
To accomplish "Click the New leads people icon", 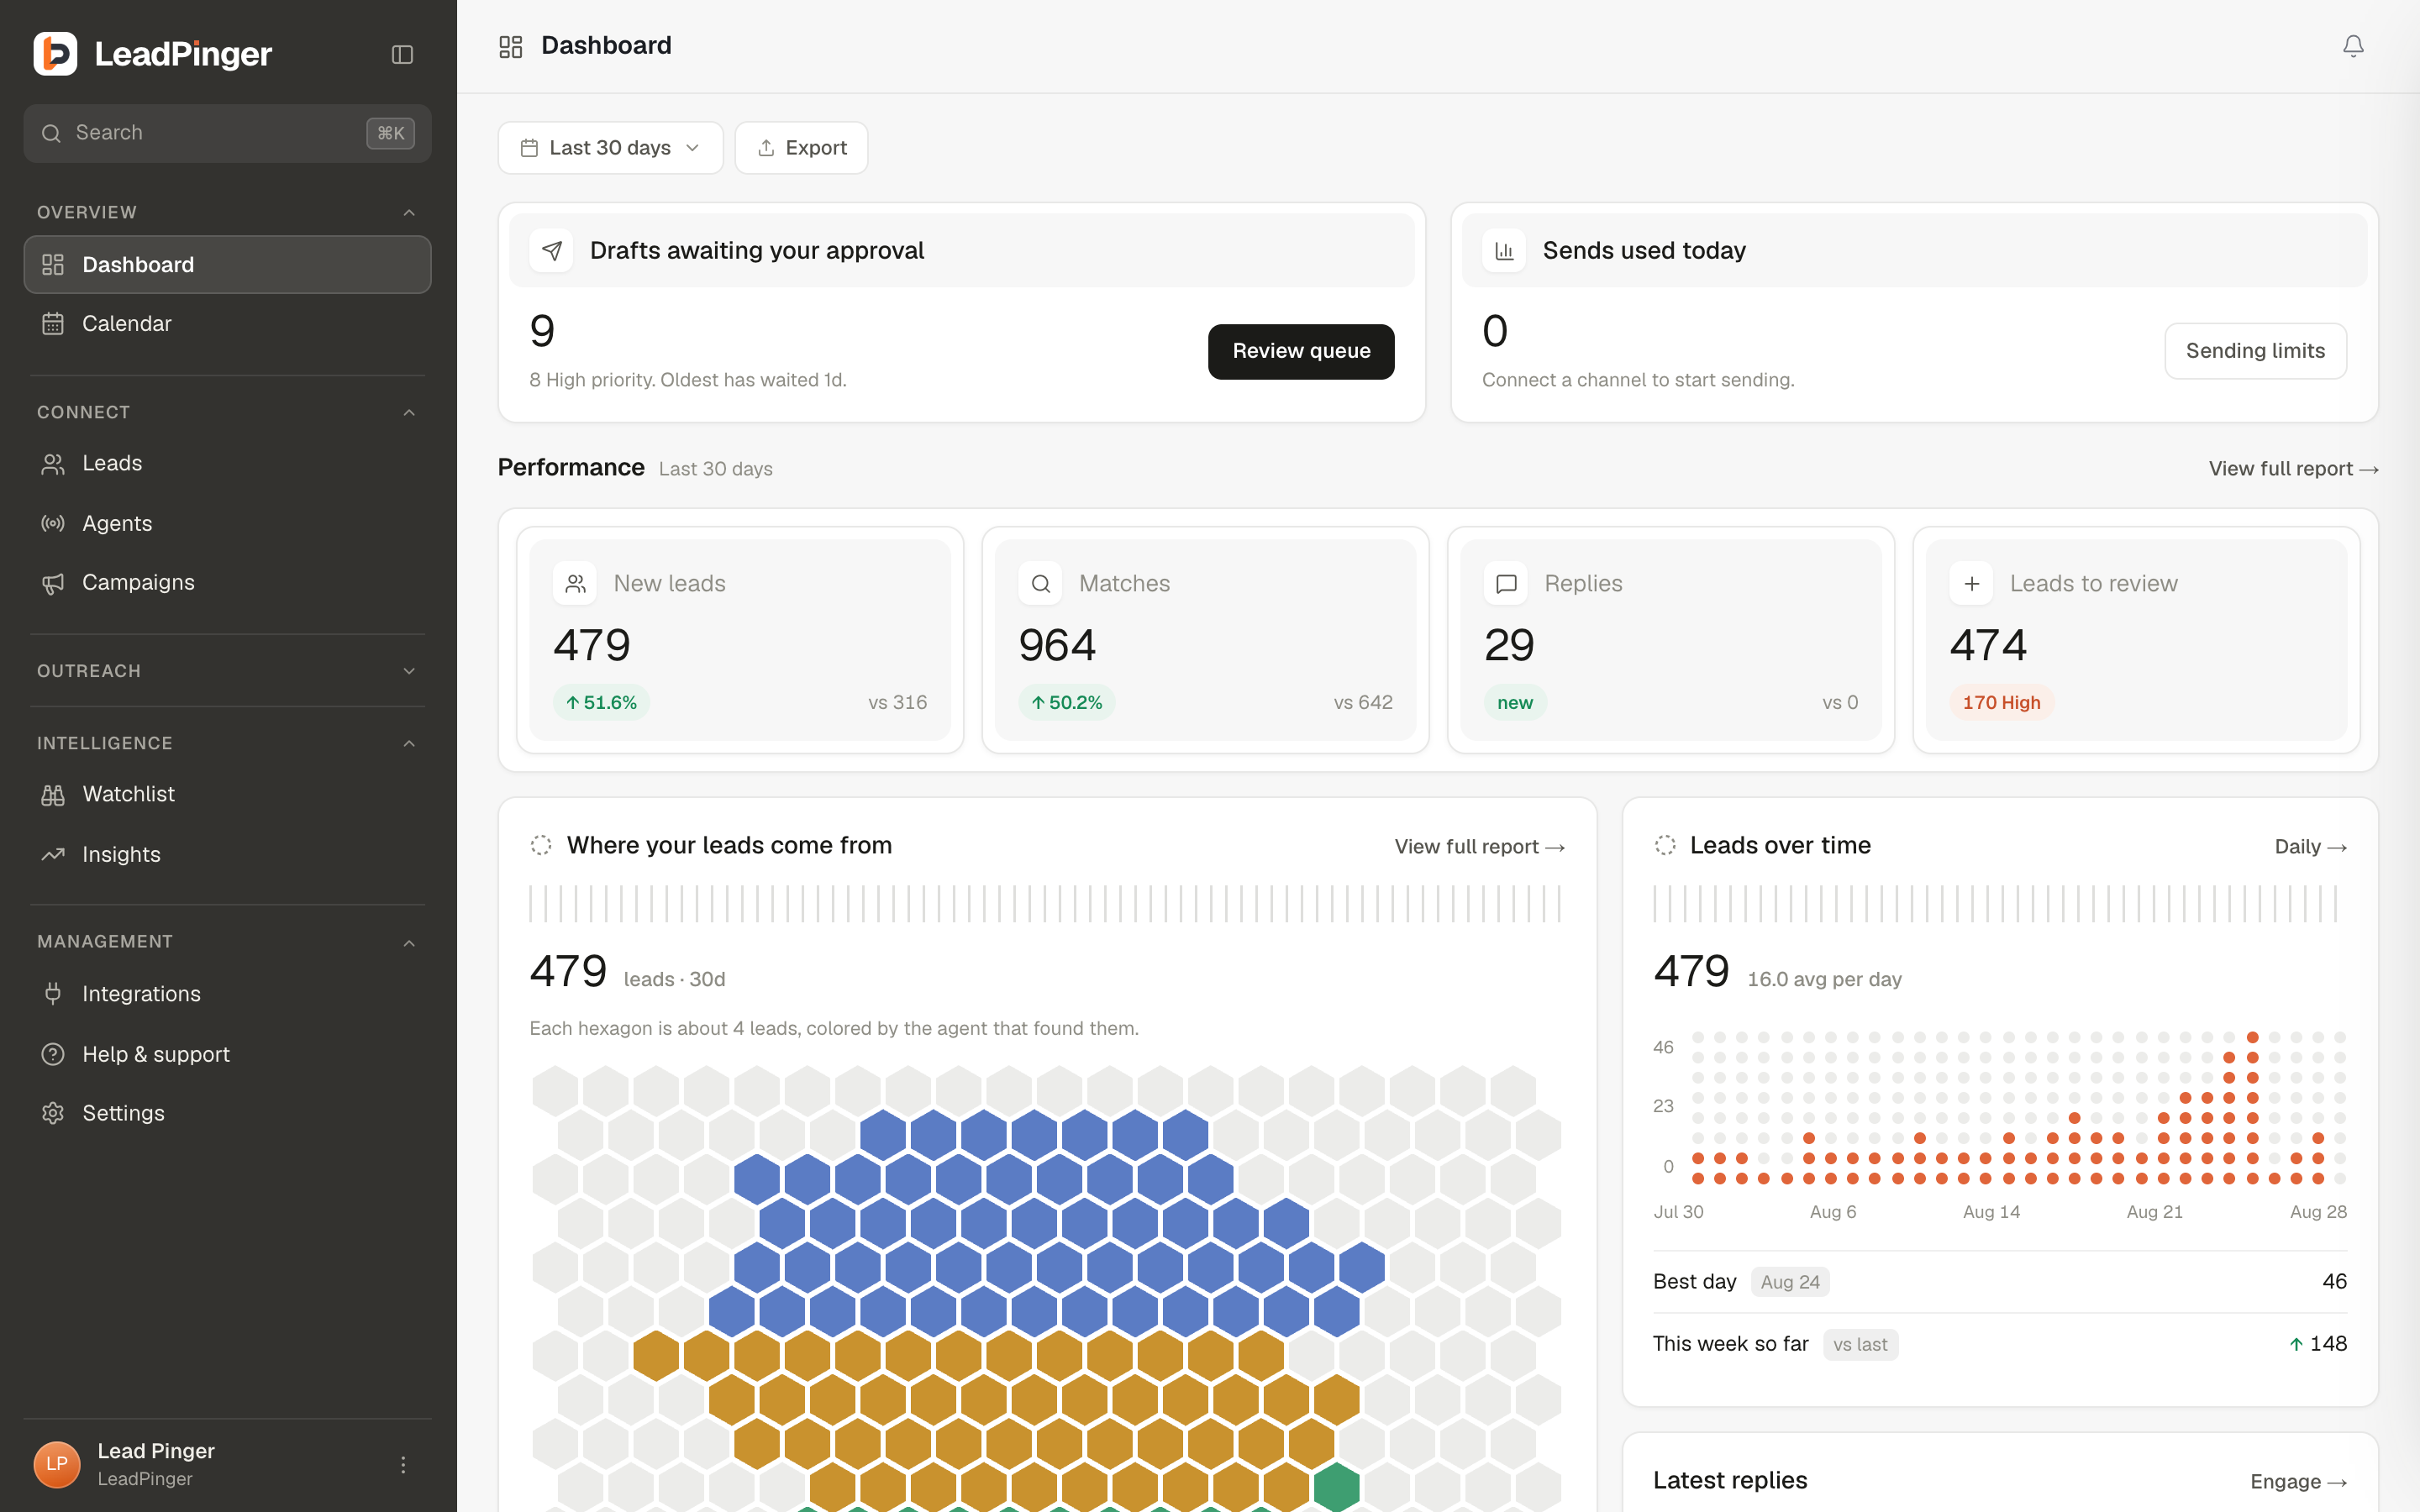I will coord(575,583).
